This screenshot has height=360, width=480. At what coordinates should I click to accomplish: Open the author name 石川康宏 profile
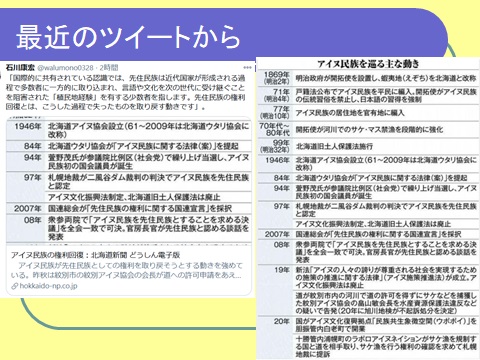click(x=20, y=68)
